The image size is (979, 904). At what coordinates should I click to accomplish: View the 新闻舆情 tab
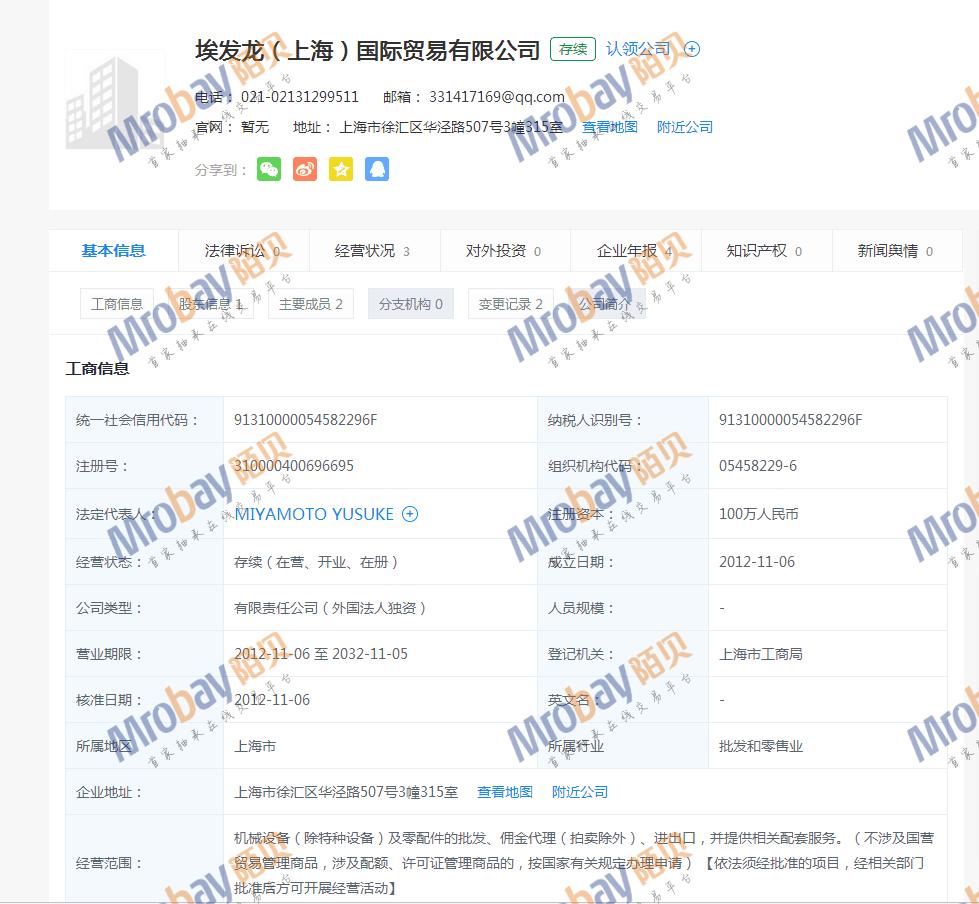[x=895, y=251]
